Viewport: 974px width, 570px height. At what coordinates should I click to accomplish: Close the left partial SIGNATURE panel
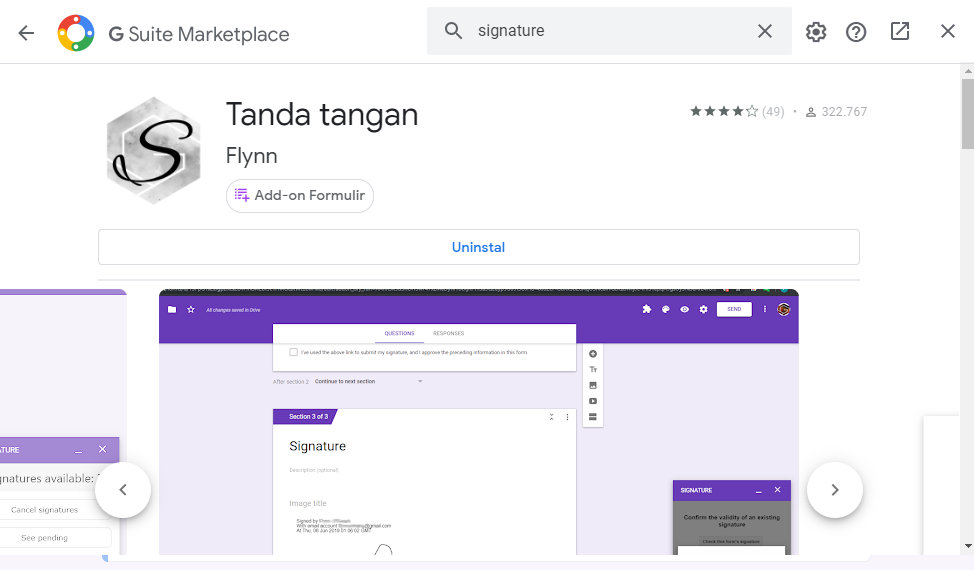click(x=102, y=449)
